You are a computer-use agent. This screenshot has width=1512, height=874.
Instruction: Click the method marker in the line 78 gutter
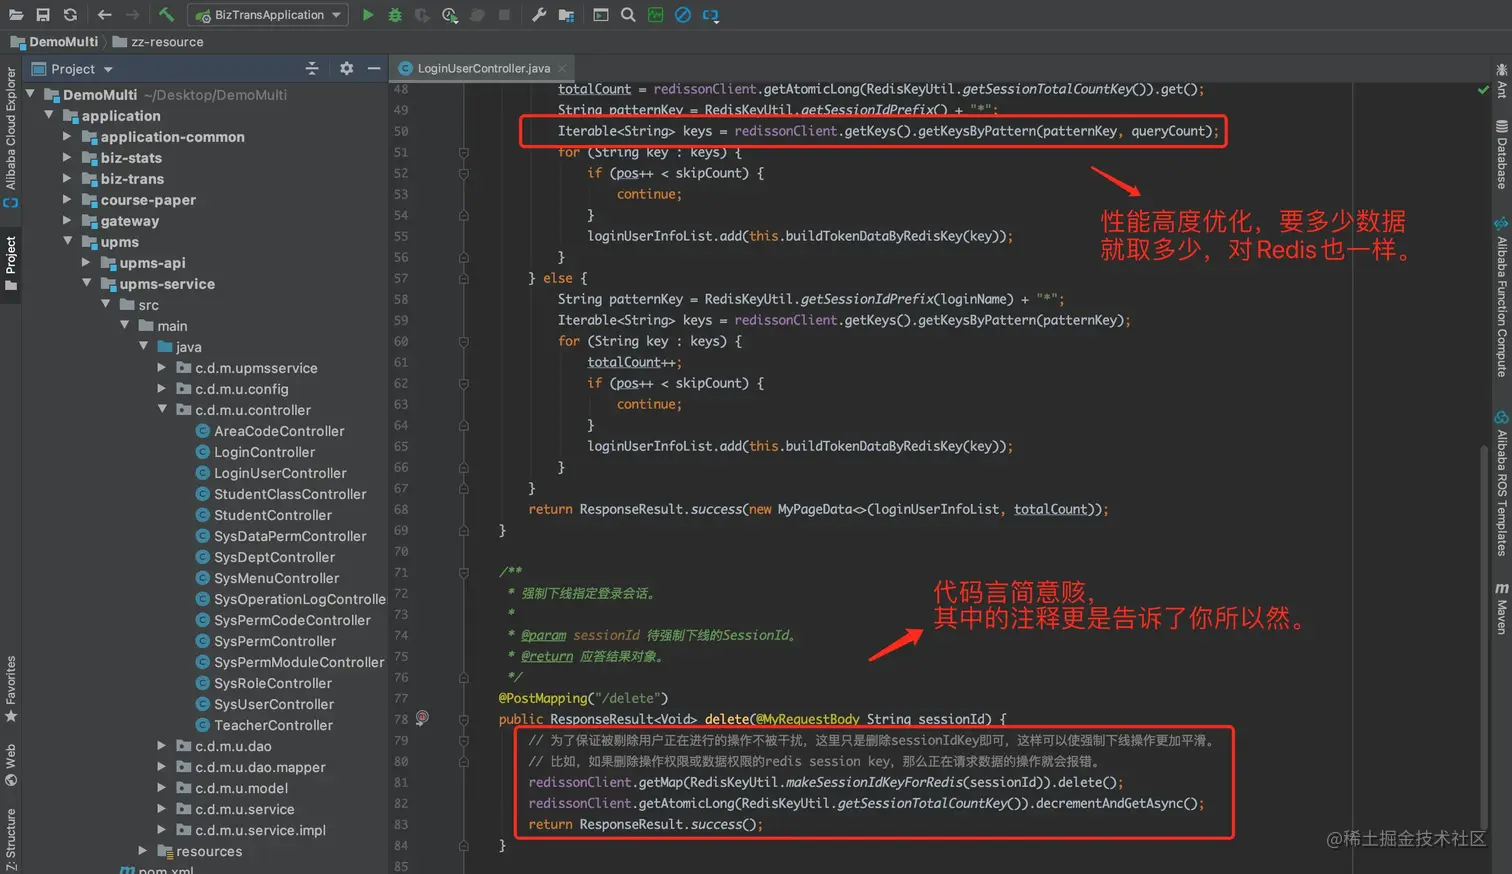coord(422,718)
